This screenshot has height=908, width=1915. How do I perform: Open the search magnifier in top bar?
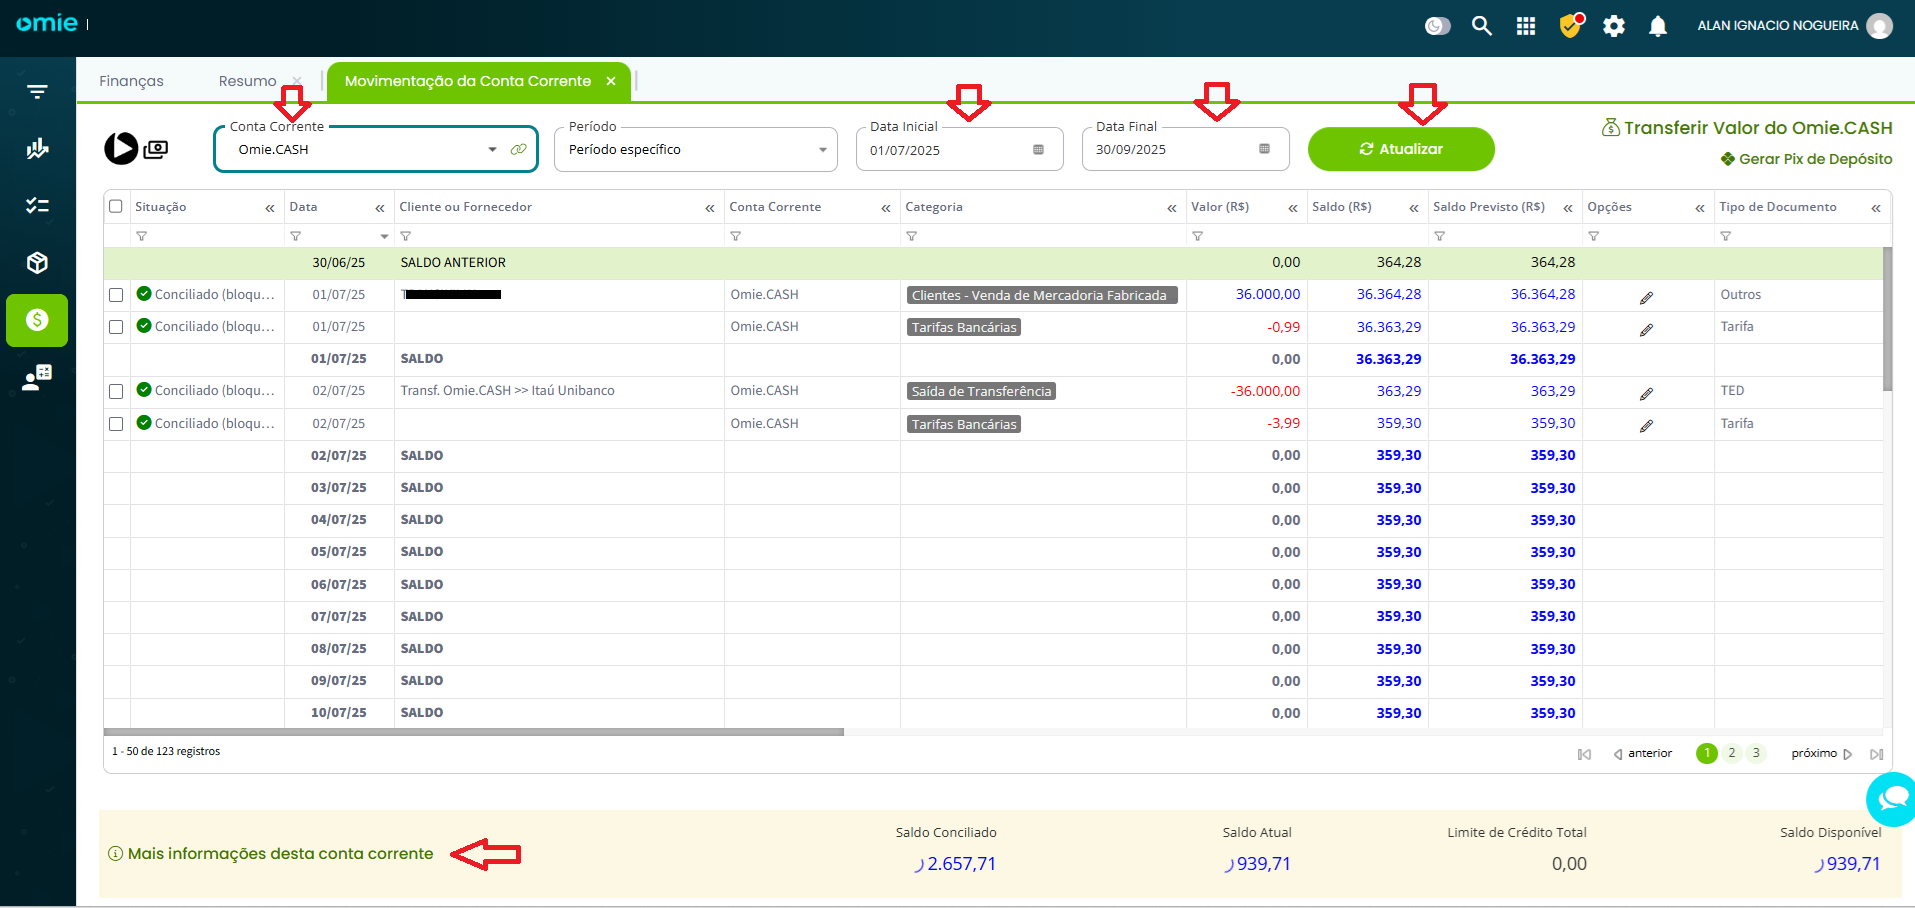[x=1482, y=26]
